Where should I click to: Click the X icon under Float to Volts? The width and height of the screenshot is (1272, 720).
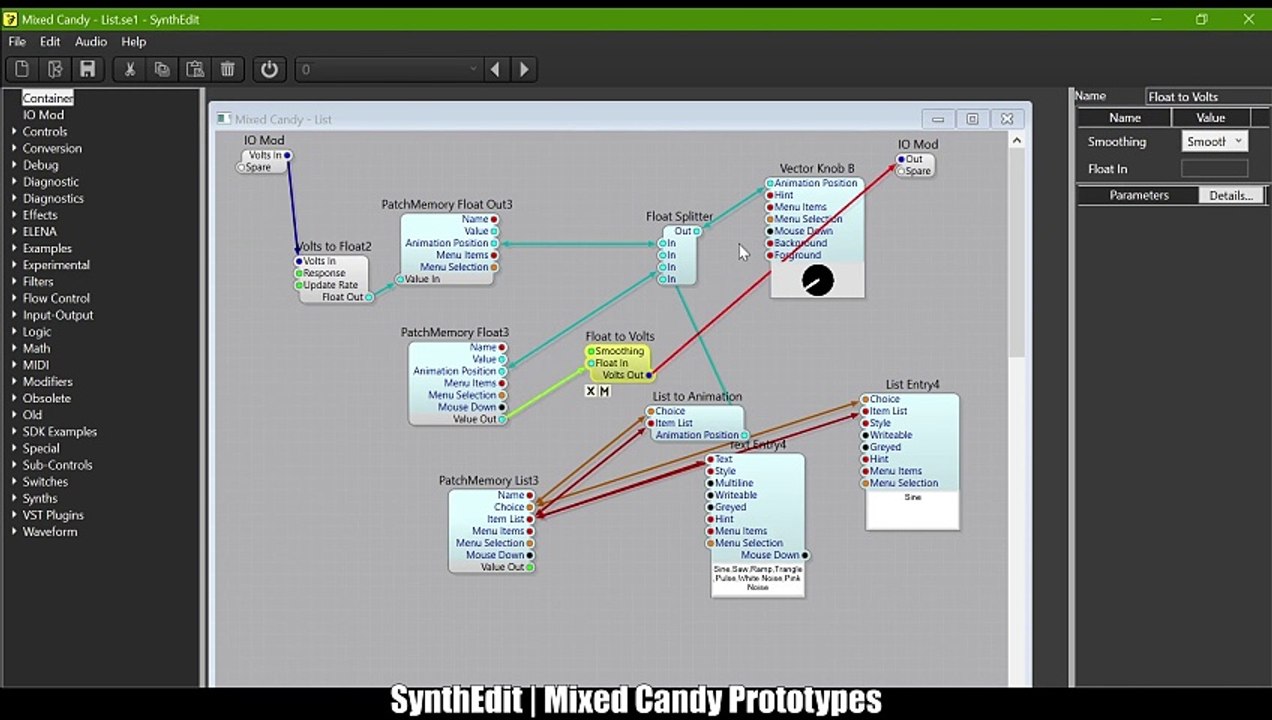[590, 391]
